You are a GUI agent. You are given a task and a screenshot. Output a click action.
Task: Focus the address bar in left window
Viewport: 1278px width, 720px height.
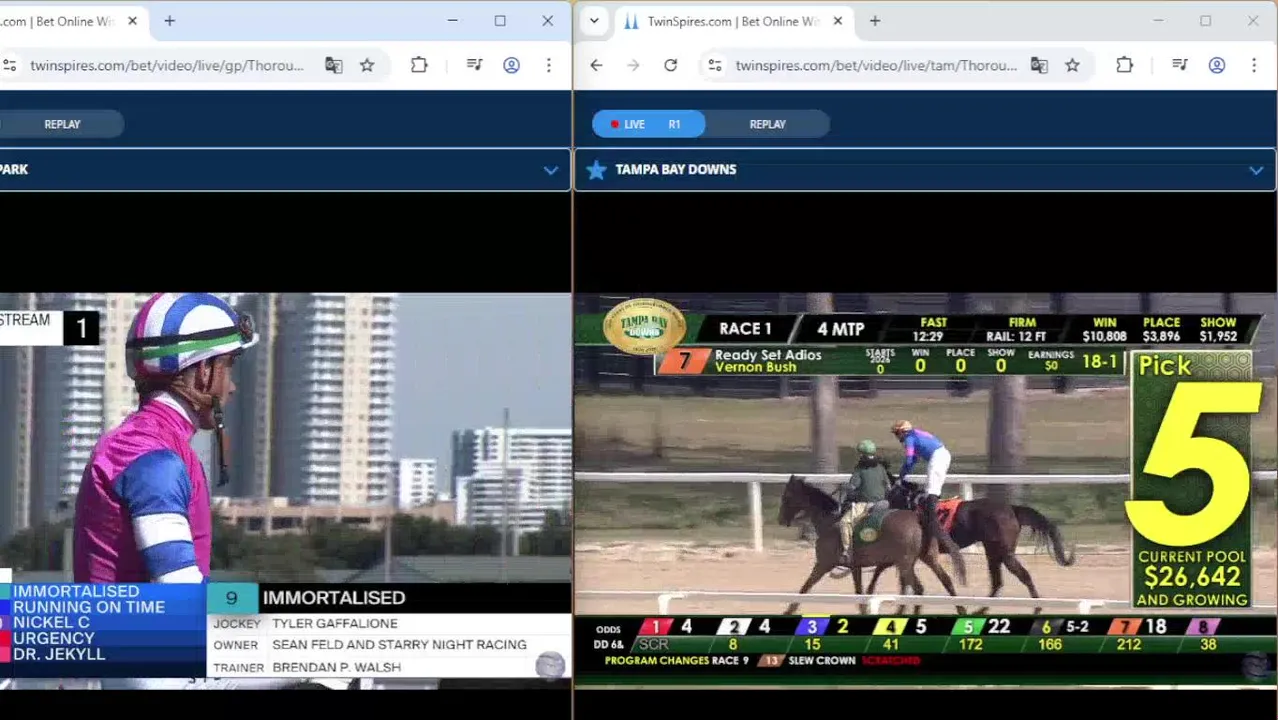167,65
